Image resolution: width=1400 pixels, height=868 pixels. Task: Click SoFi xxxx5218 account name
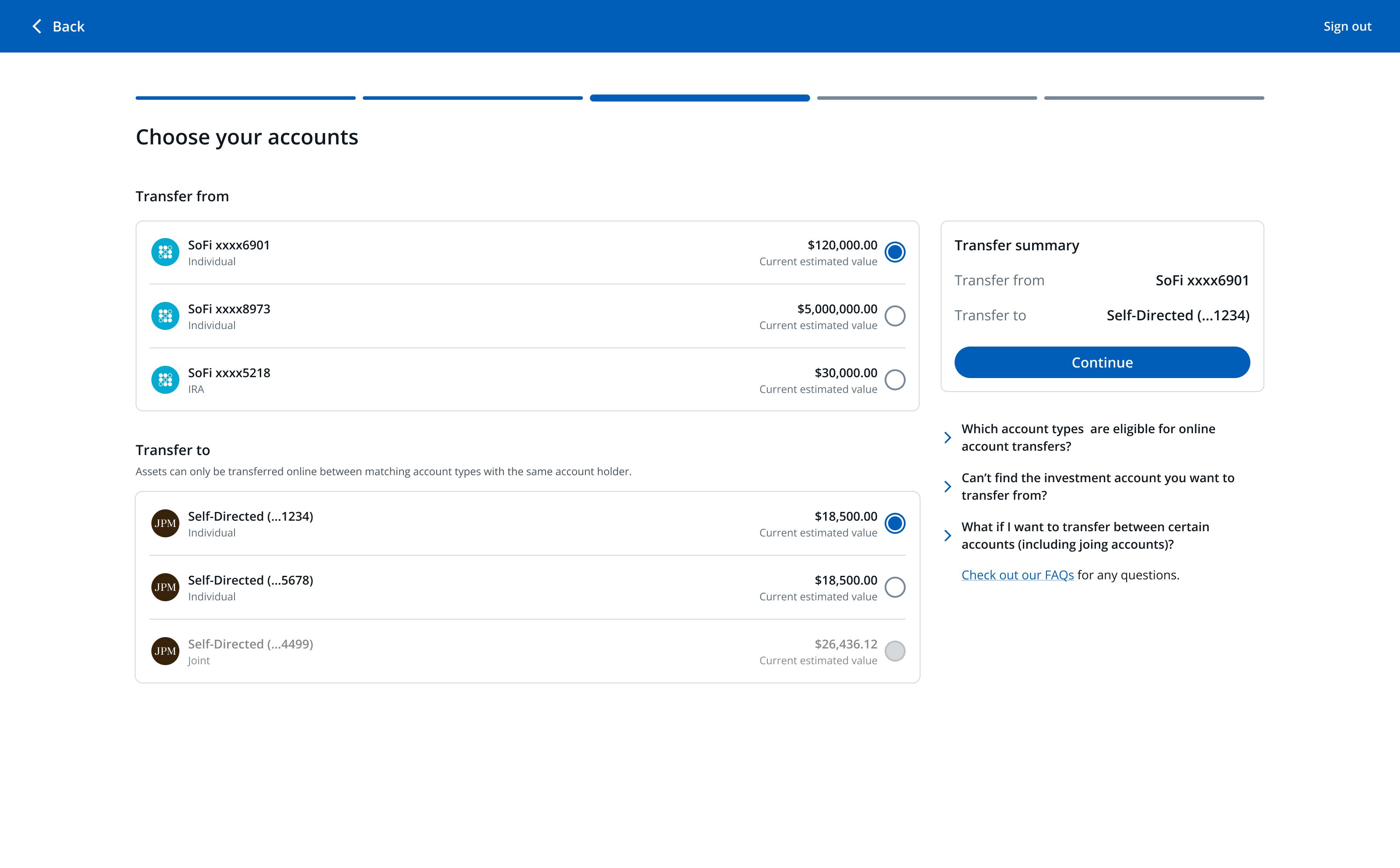pos(229,373)
